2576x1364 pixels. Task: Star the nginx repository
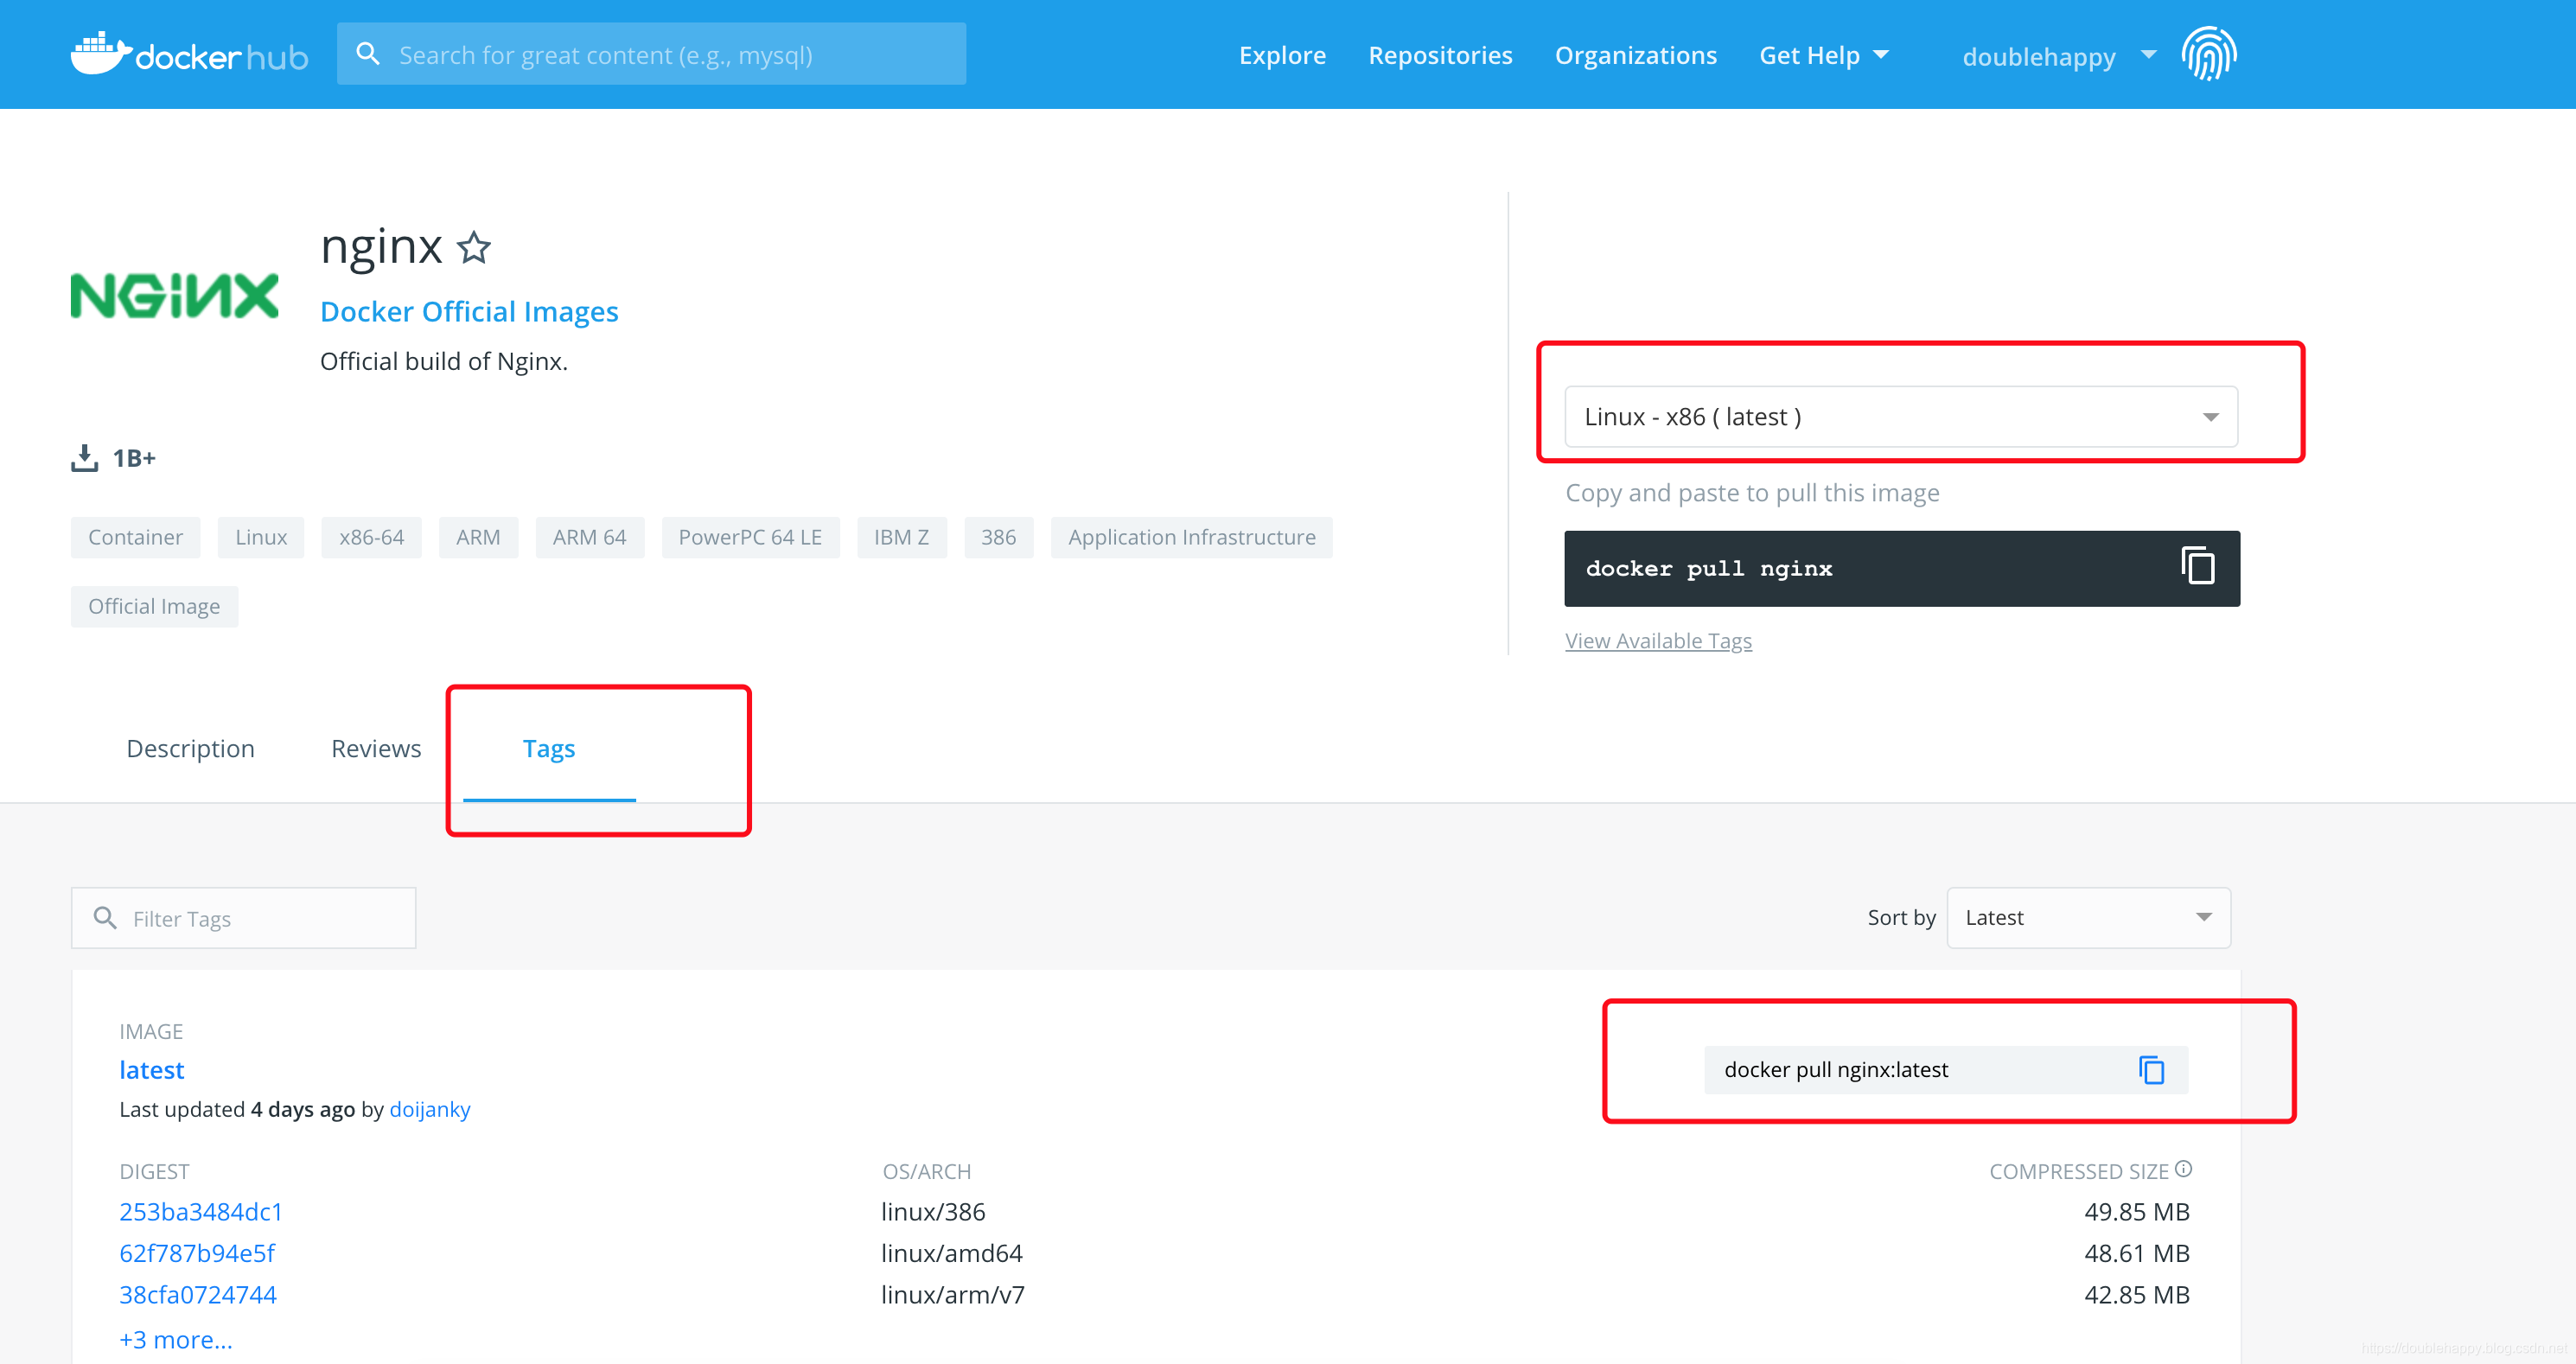pyautogui.click(x=474, y=247)
